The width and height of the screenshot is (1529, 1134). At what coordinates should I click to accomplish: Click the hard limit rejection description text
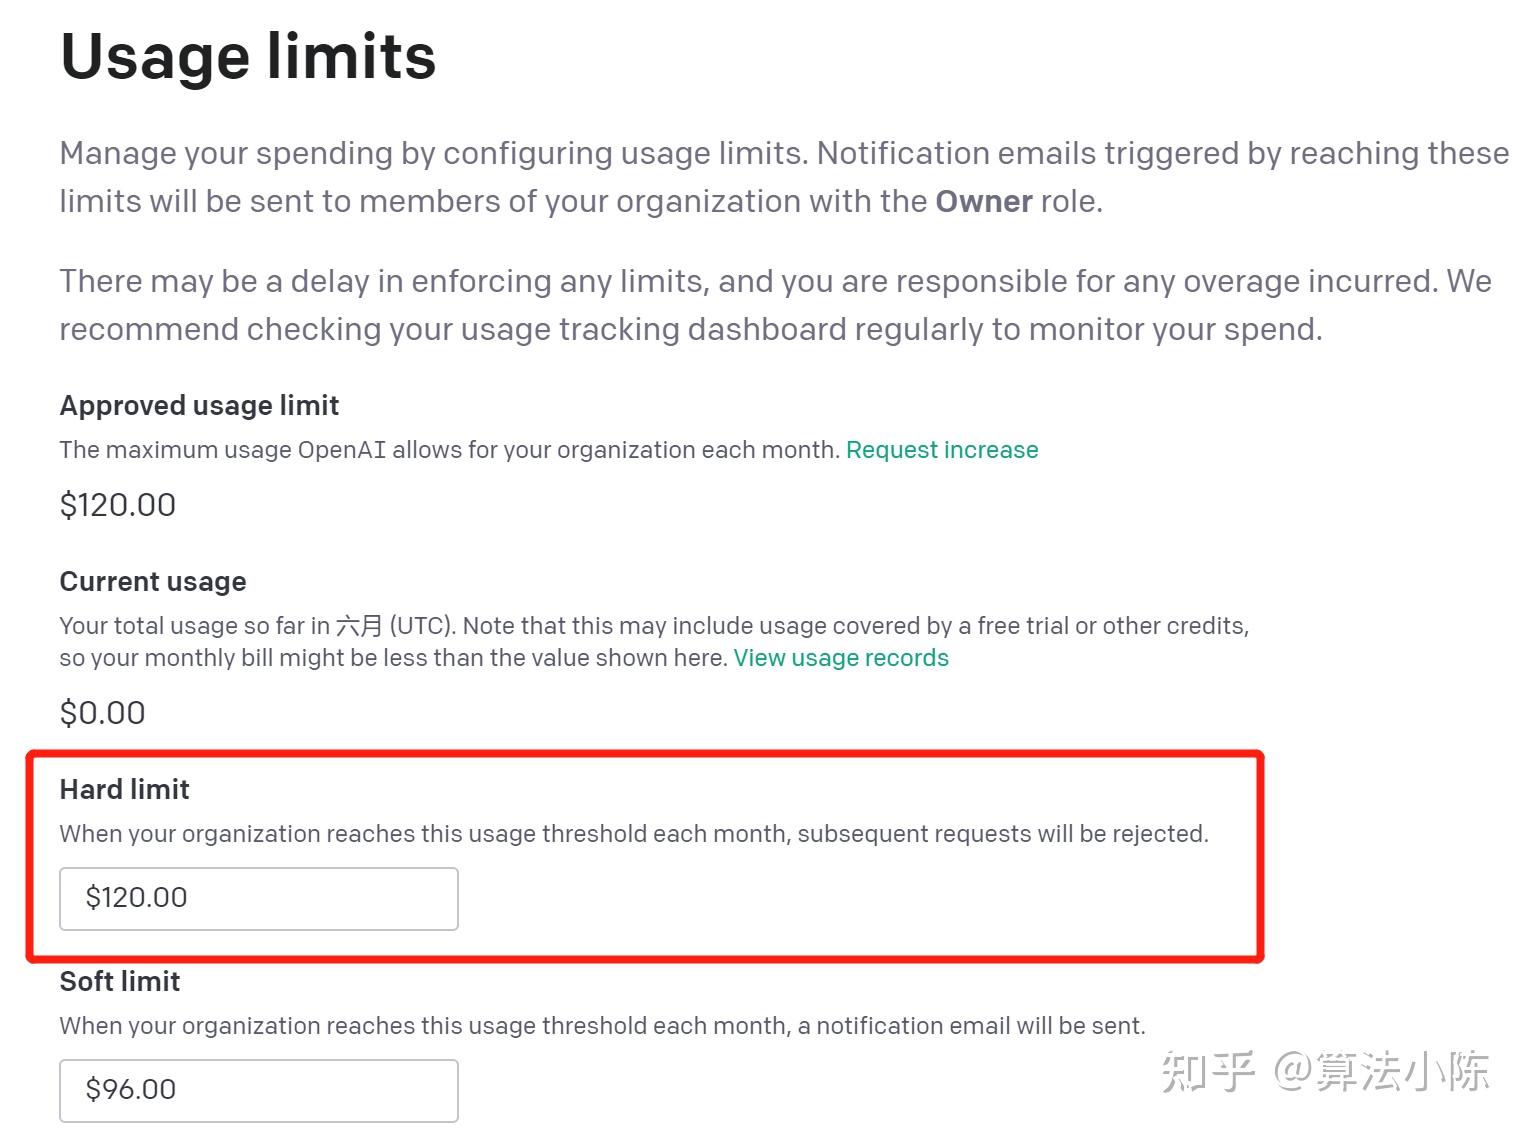(x=634, y=833)
